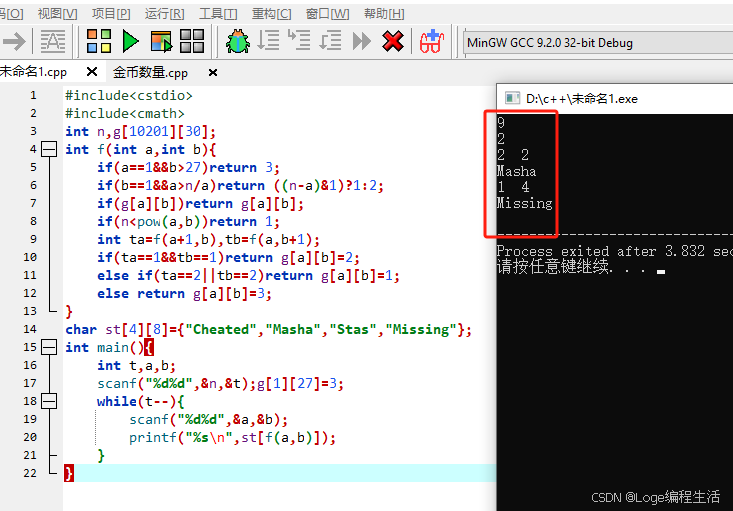The height and width of the screenshot is (511, 733).
Task: Click the continue execution double-arrow icon
Action: pos(361,41)
